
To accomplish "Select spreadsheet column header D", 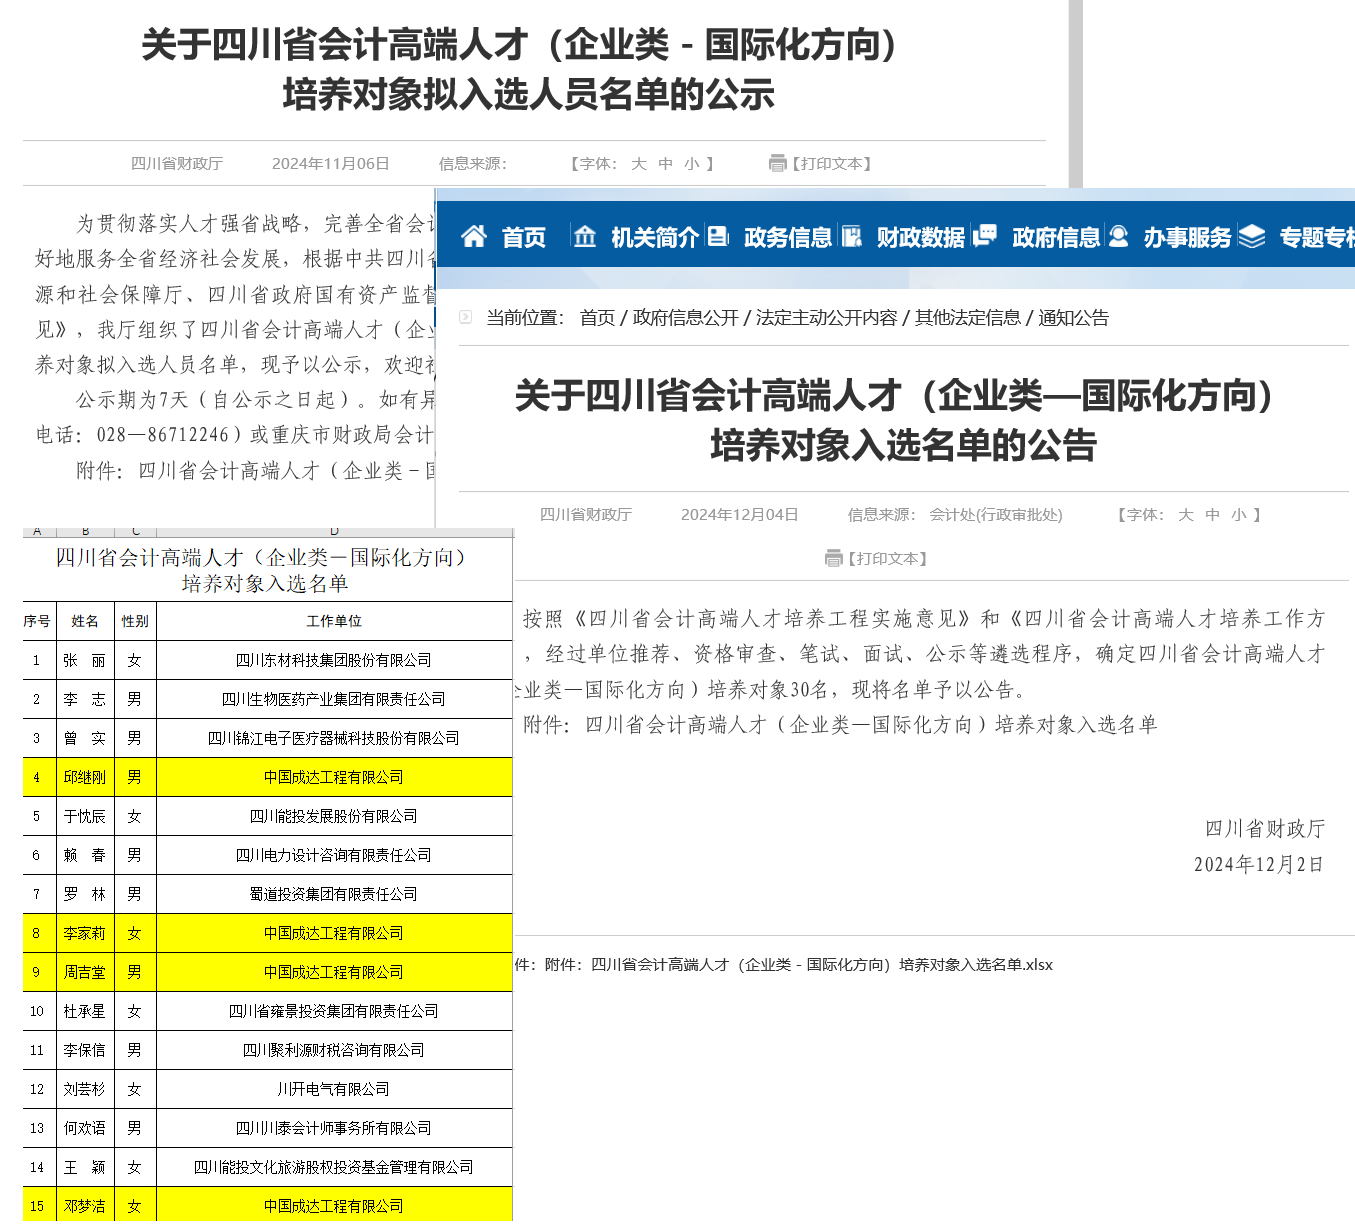I will 334,532.
